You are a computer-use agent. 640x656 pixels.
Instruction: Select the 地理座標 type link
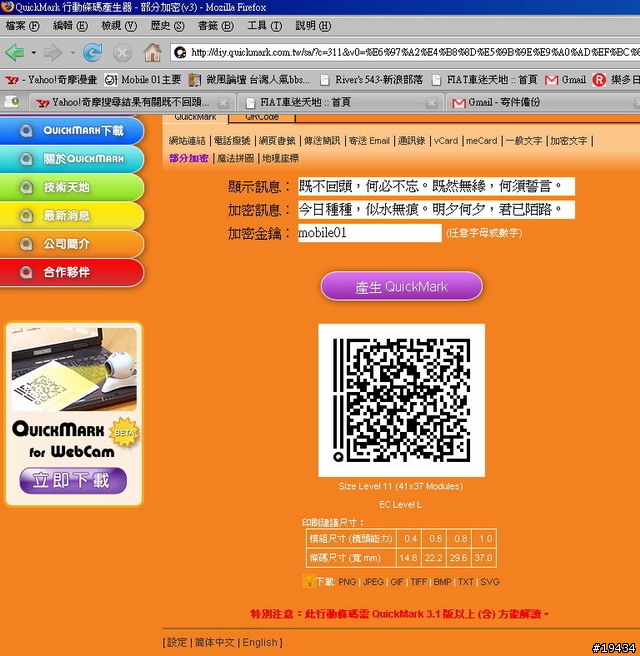(281, 158)
